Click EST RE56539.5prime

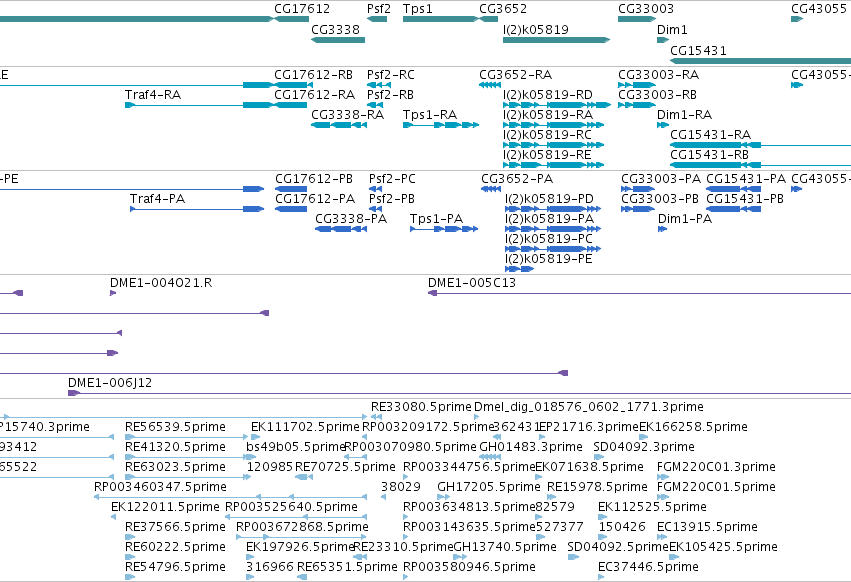pos(175,427)
